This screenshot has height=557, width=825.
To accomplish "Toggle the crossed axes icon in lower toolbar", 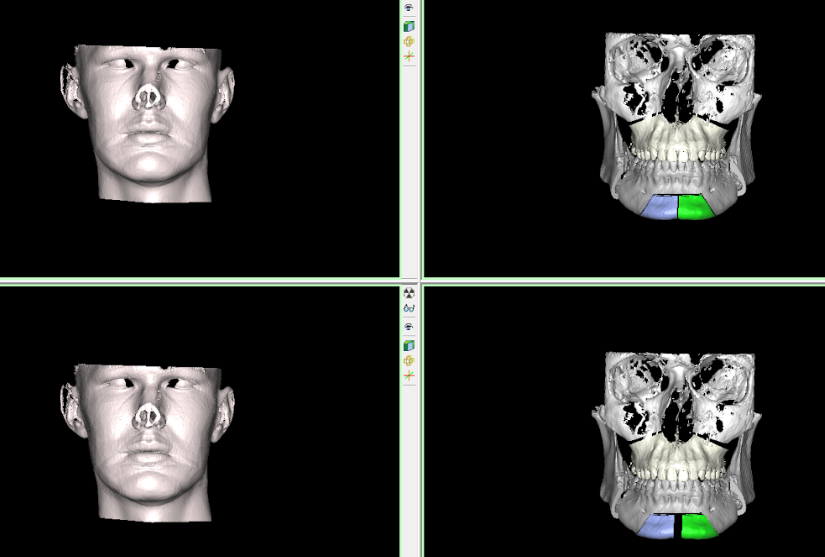I will [409, 376].
